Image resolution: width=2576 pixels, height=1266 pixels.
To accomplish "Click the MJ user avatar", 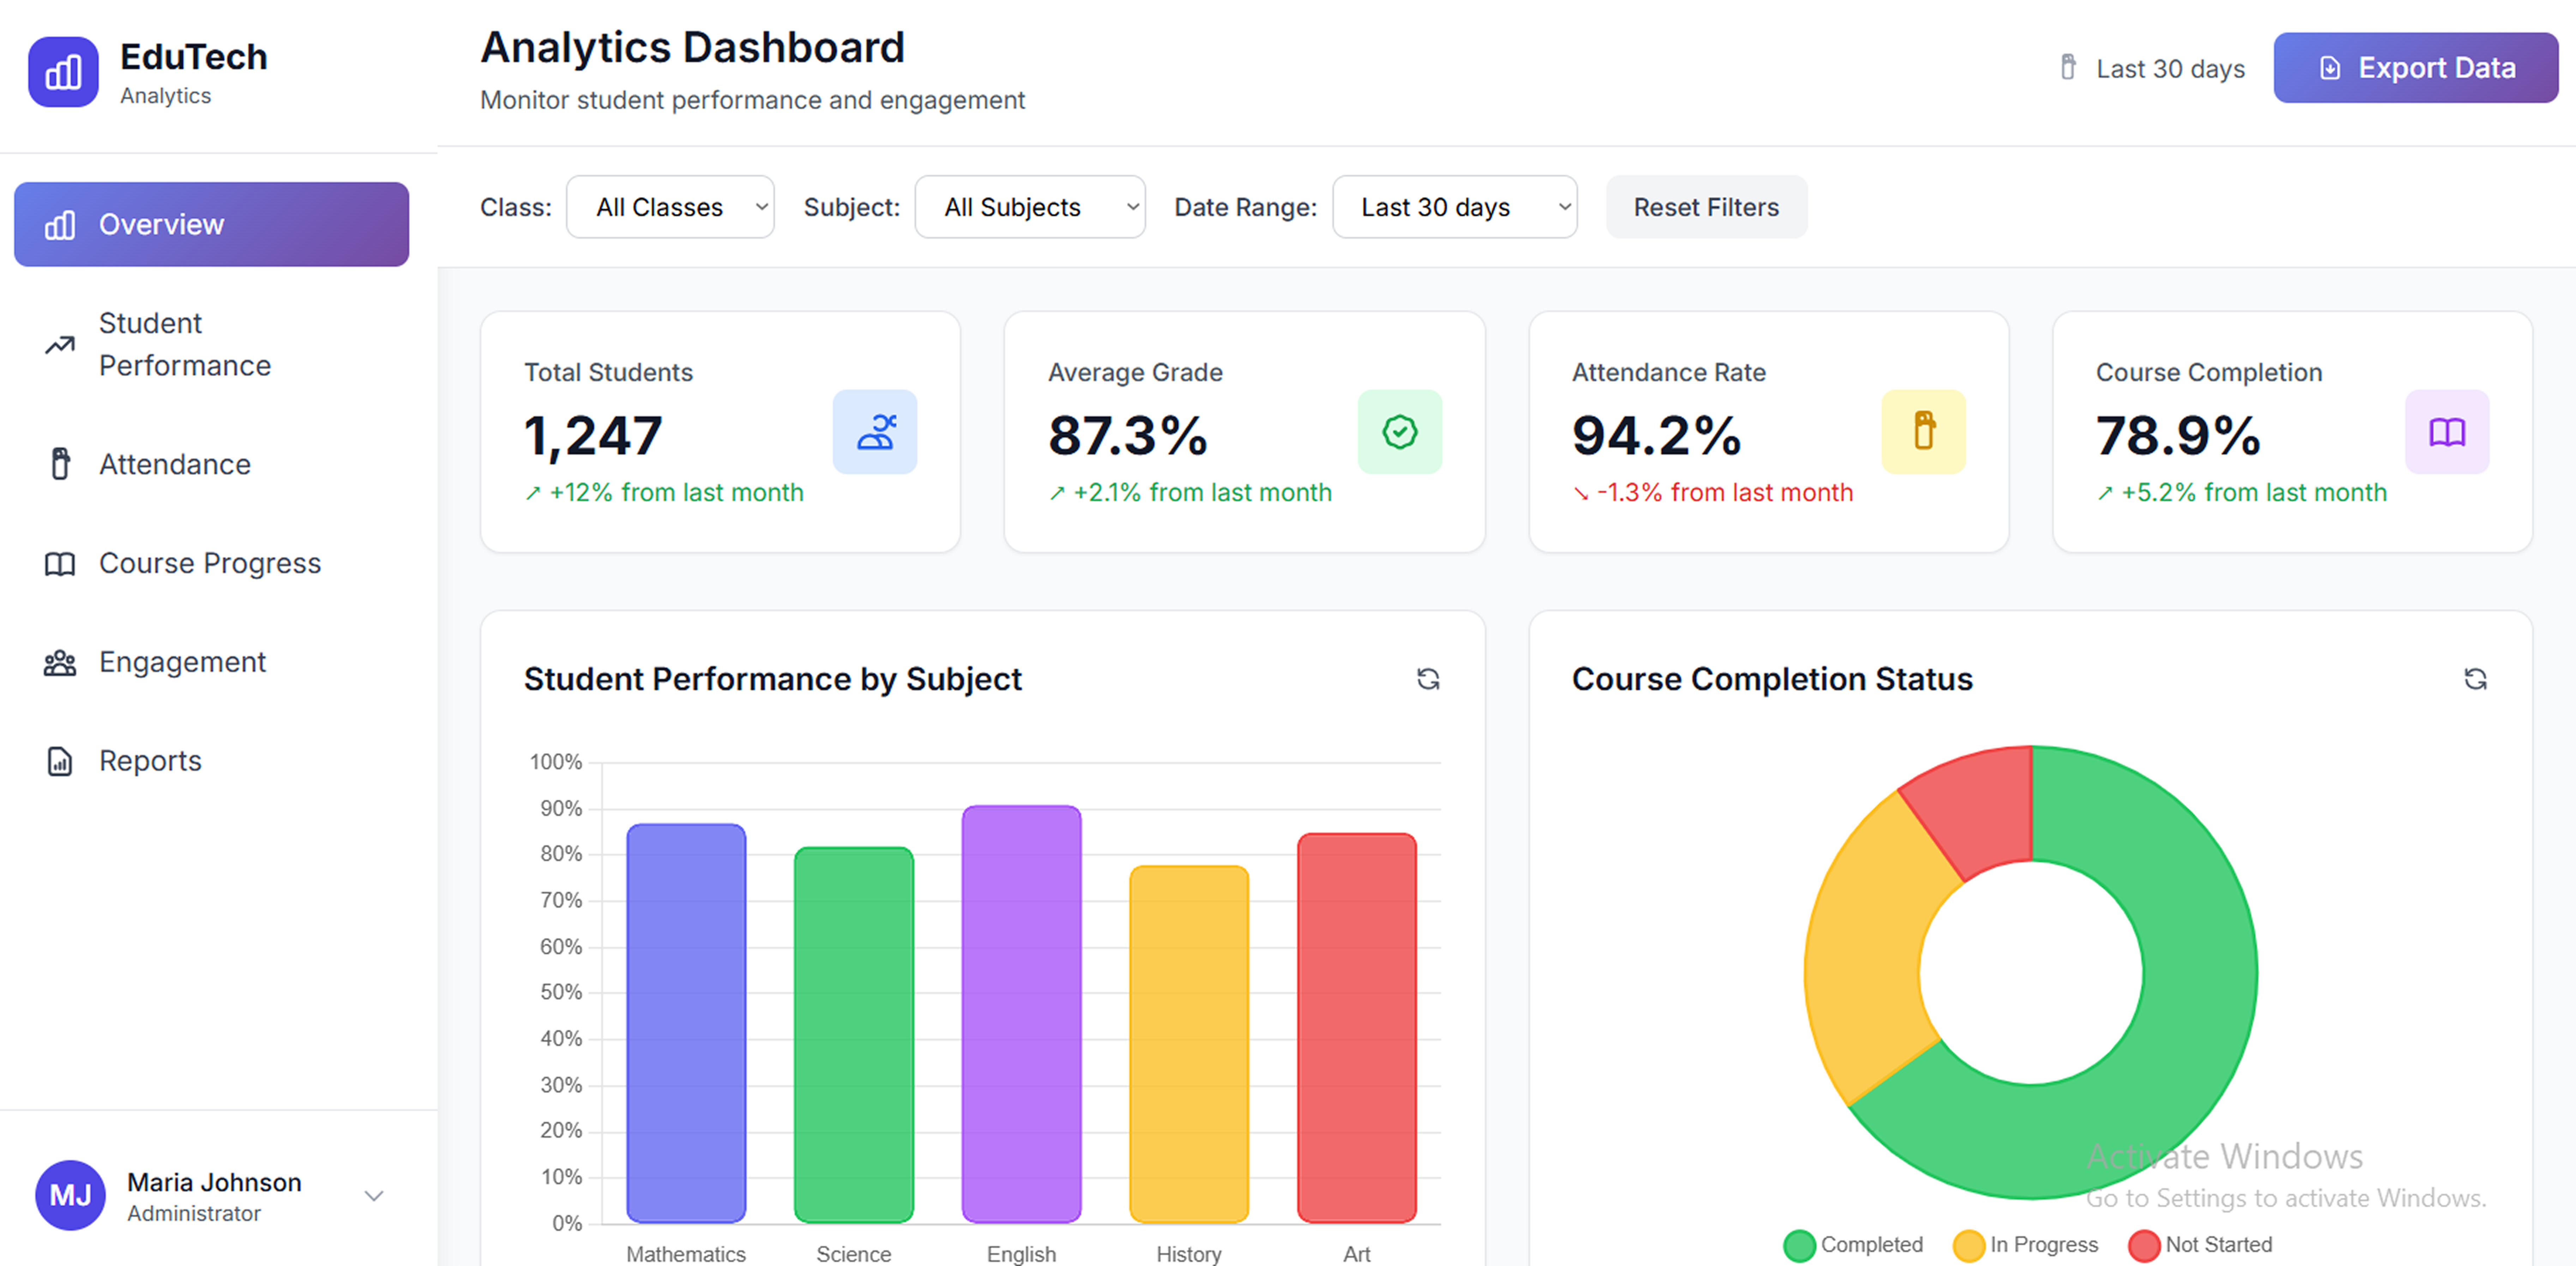I will tap(70, 1195).
